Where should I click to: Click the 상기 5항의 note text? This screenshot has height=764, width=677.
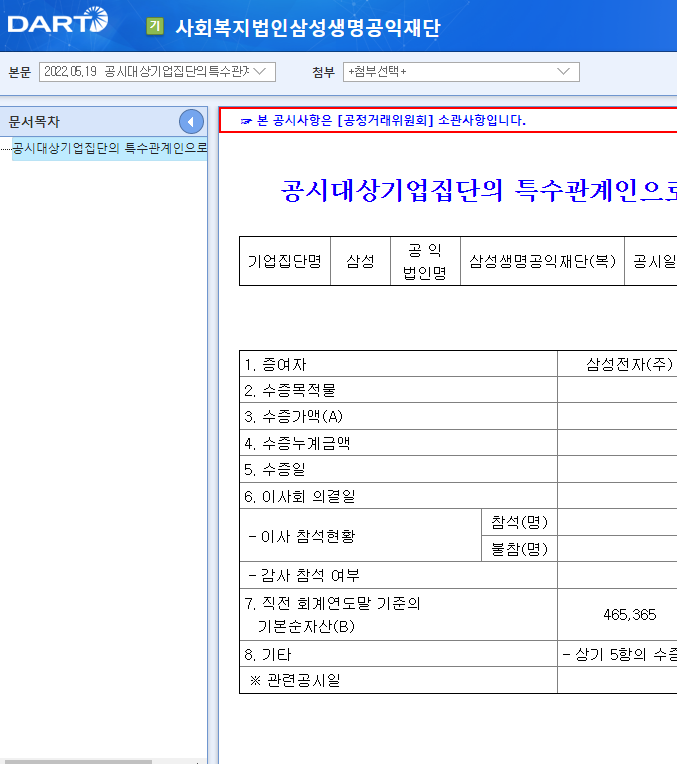pyautogui.click(x=620, y=654)
